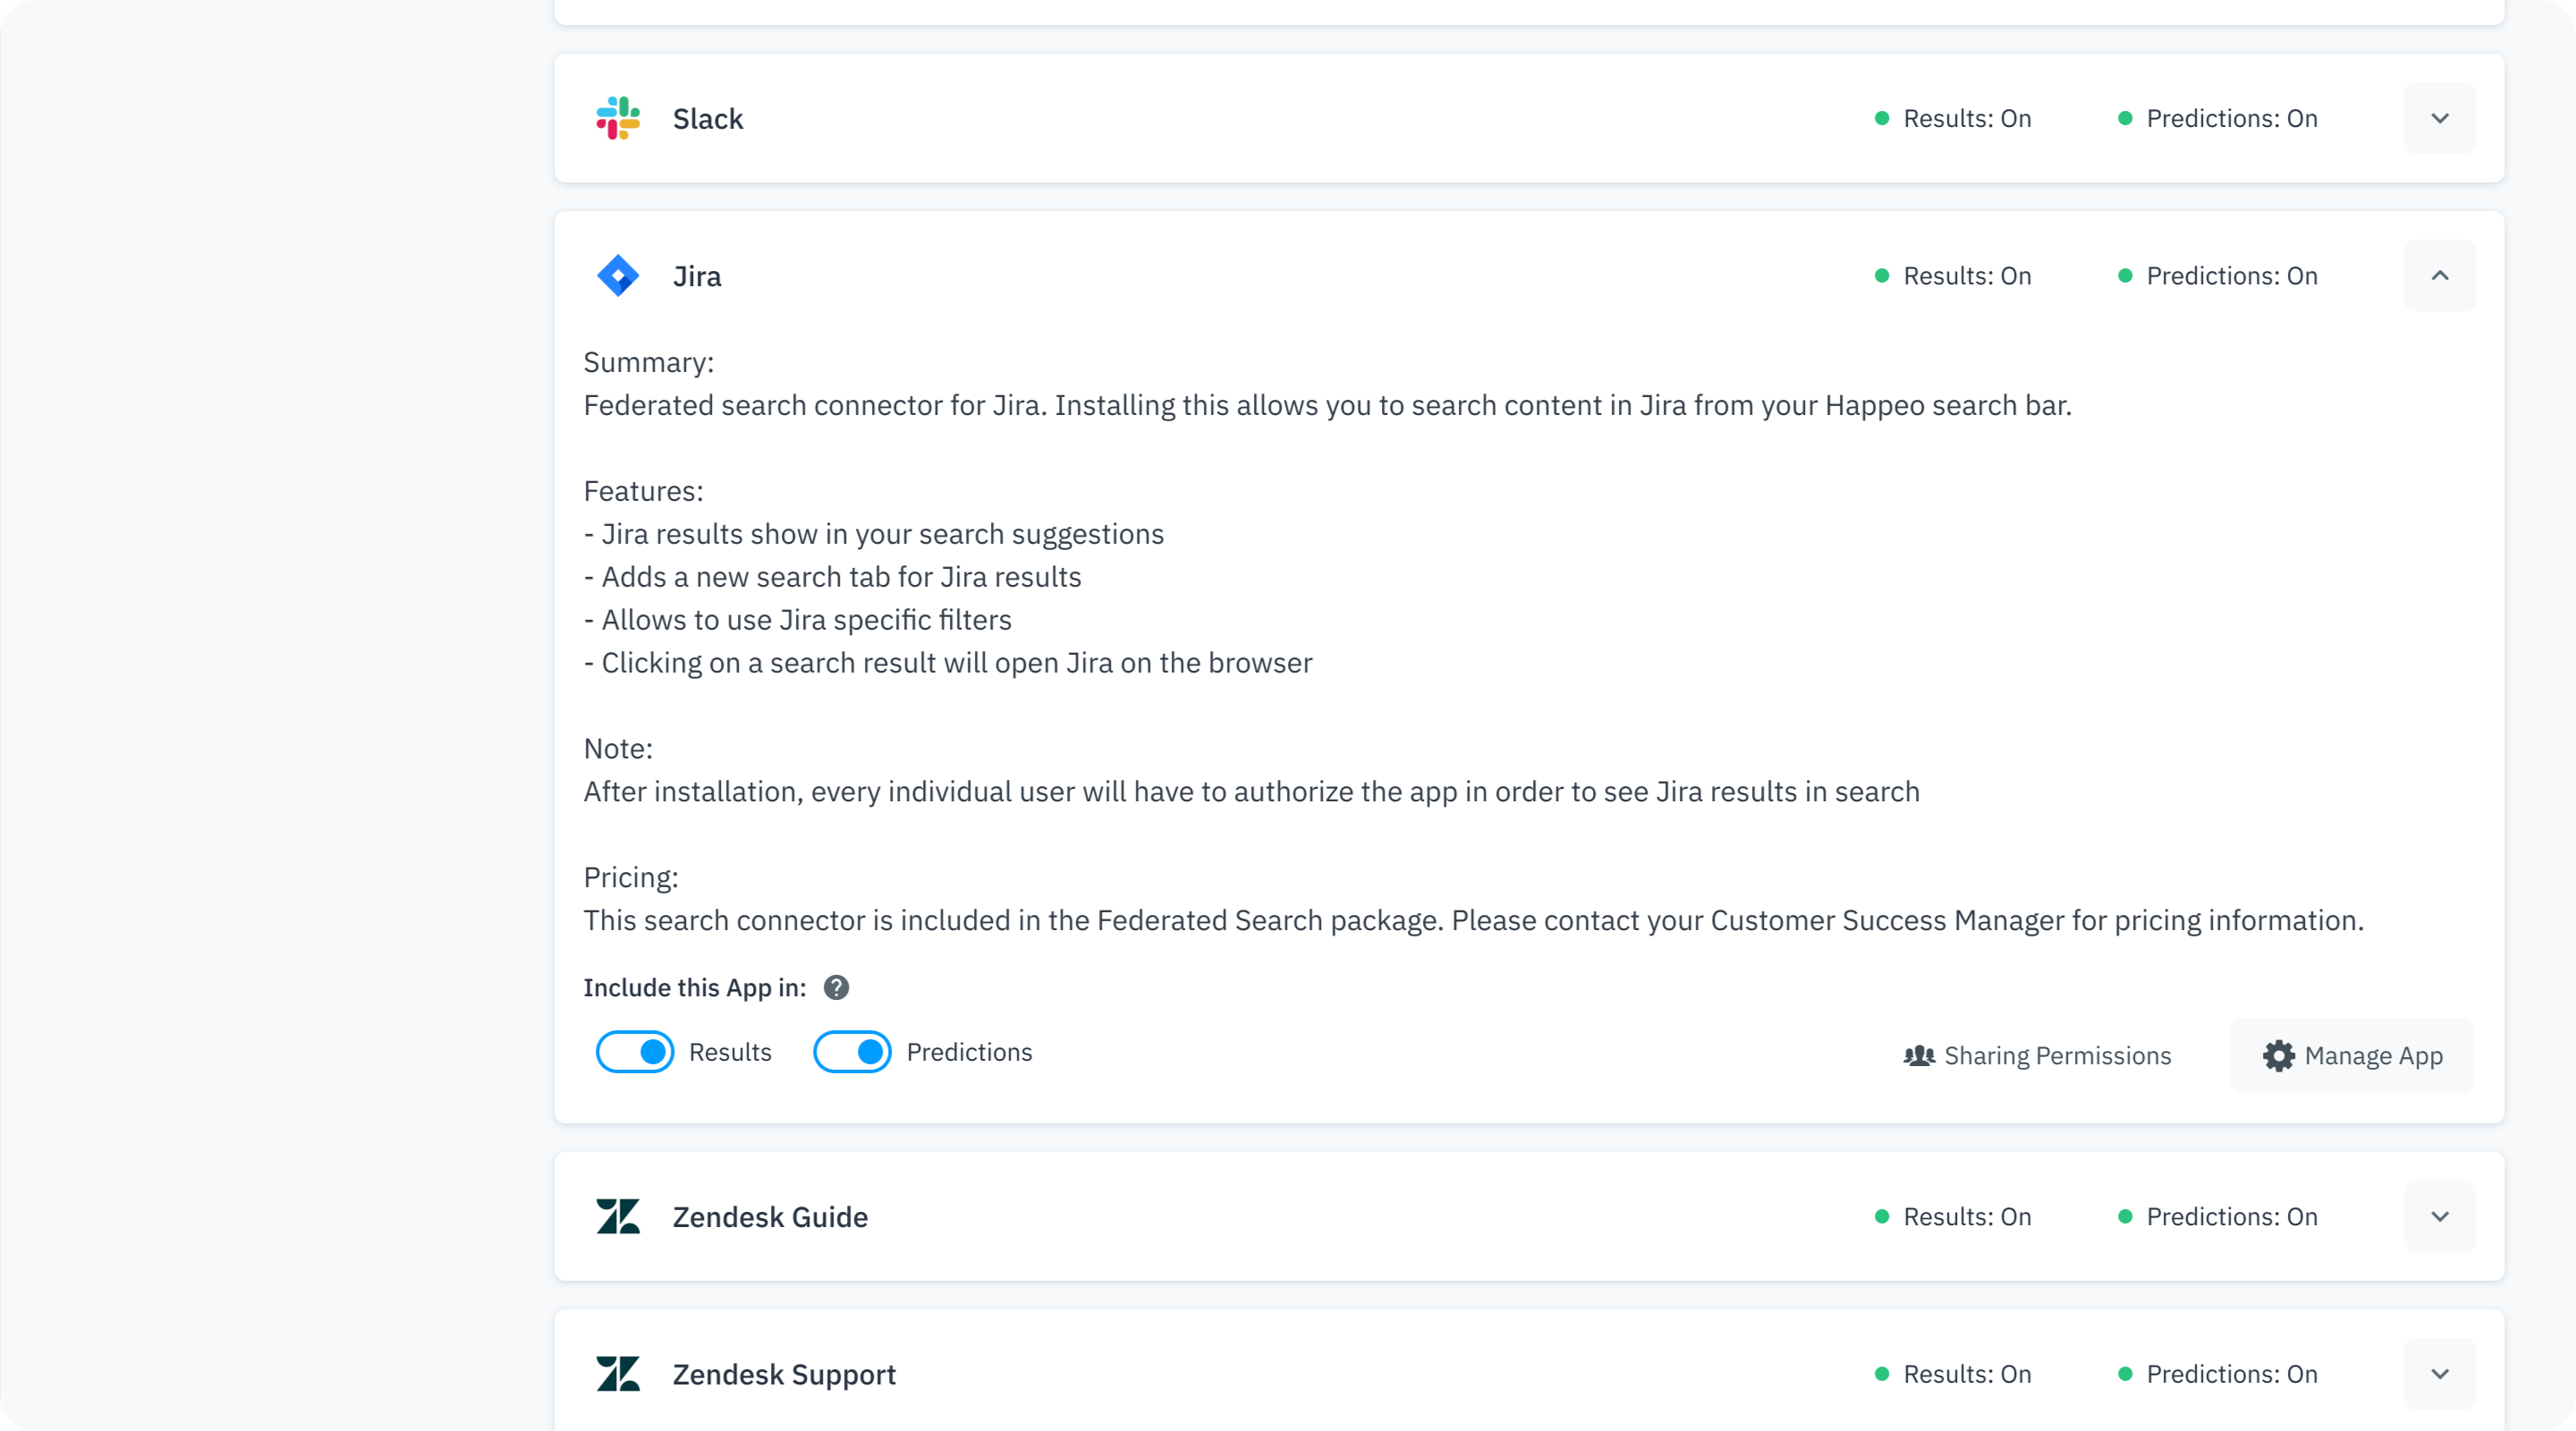Click the Slack app logo icon
This screenshot has height=1431, width=2576.
pos(618,118)
